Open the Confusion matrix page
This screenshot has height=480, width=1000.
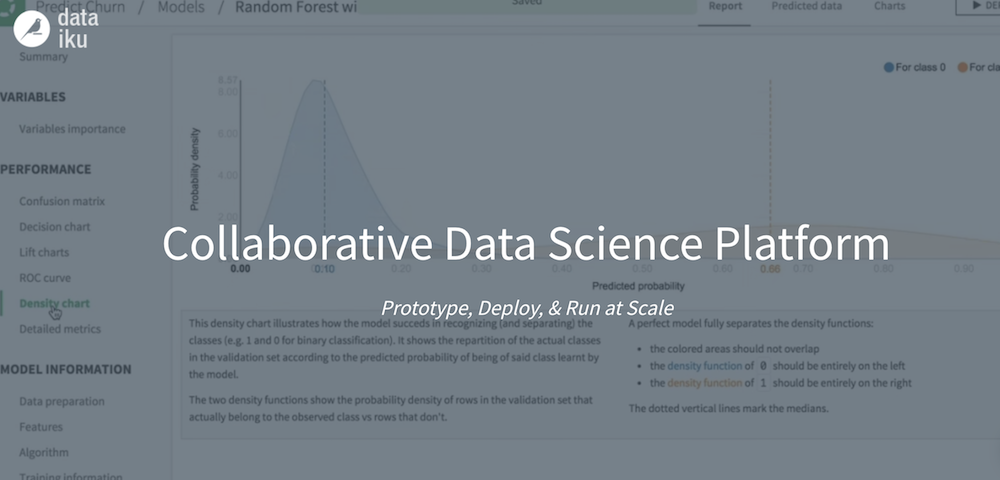62,201
